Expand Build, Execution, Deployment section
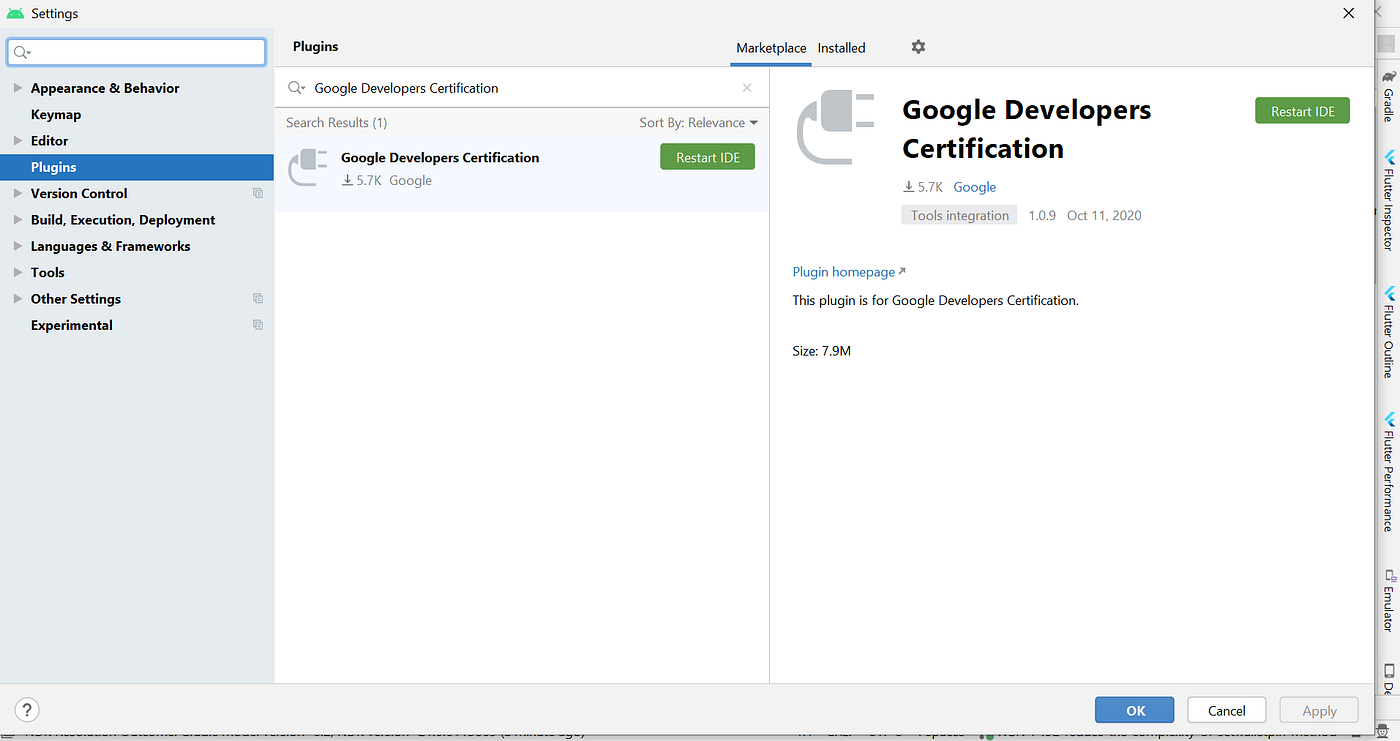The image size is (1400, 741). point(17,220)
